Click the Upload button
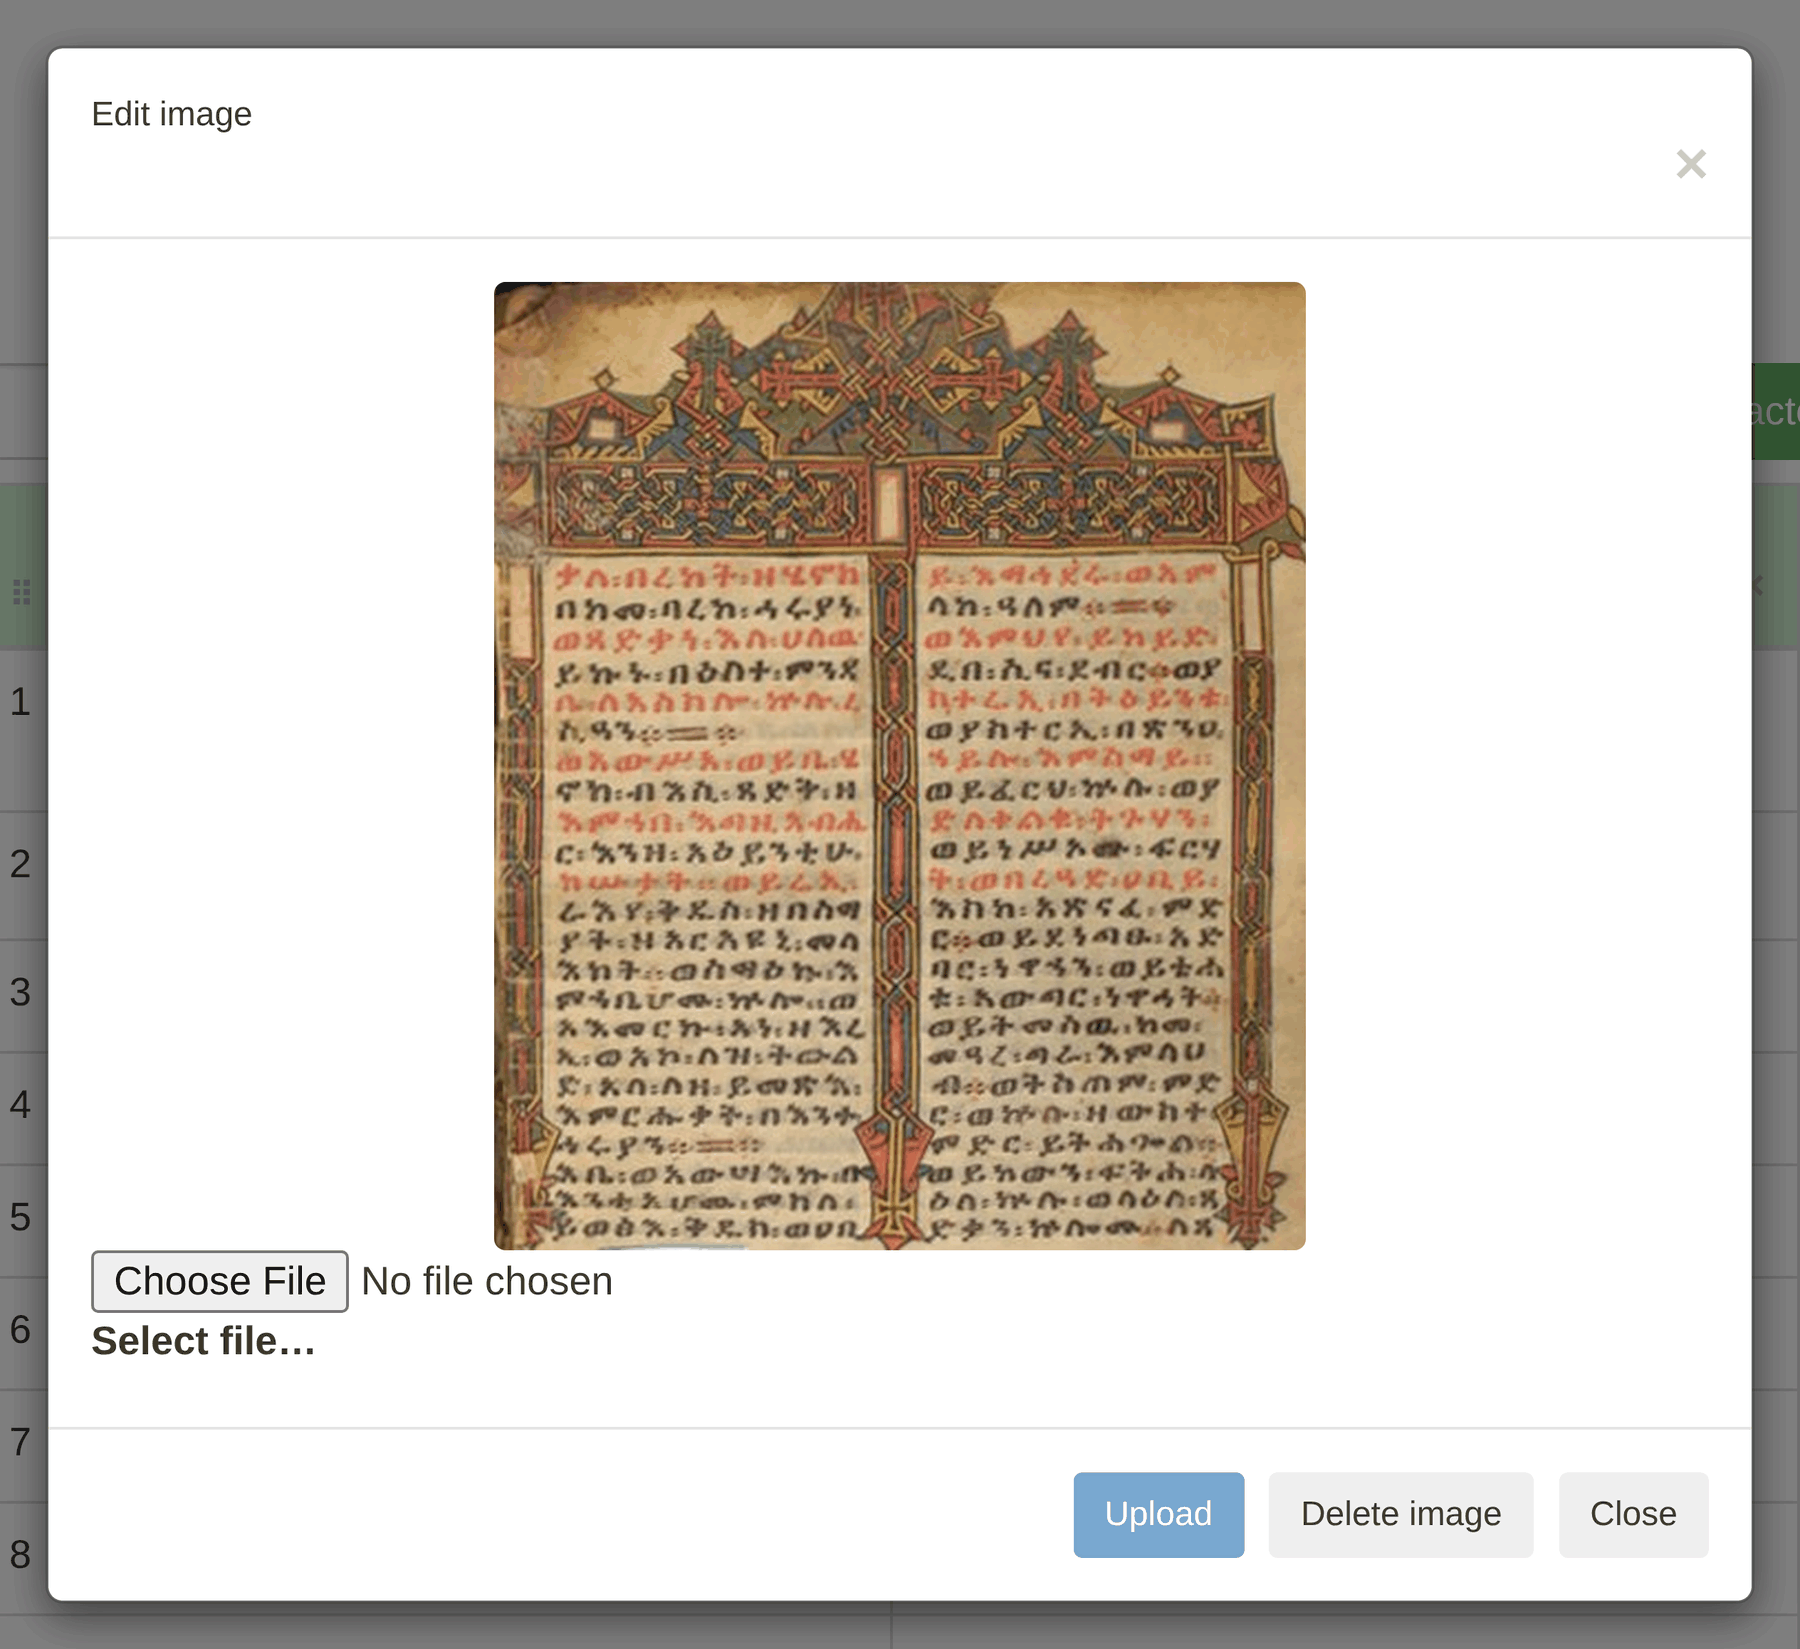1800x1649 pixels. point(1158,1514)
